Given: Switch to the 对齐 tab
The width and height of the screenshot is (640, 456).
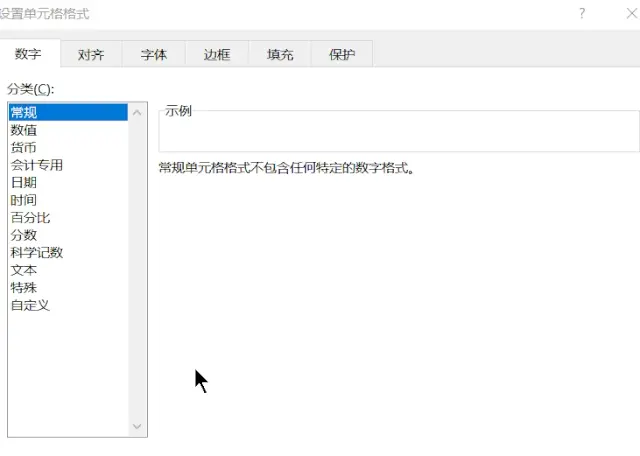Looking at the screenshot, I should [x=91, y=54].
